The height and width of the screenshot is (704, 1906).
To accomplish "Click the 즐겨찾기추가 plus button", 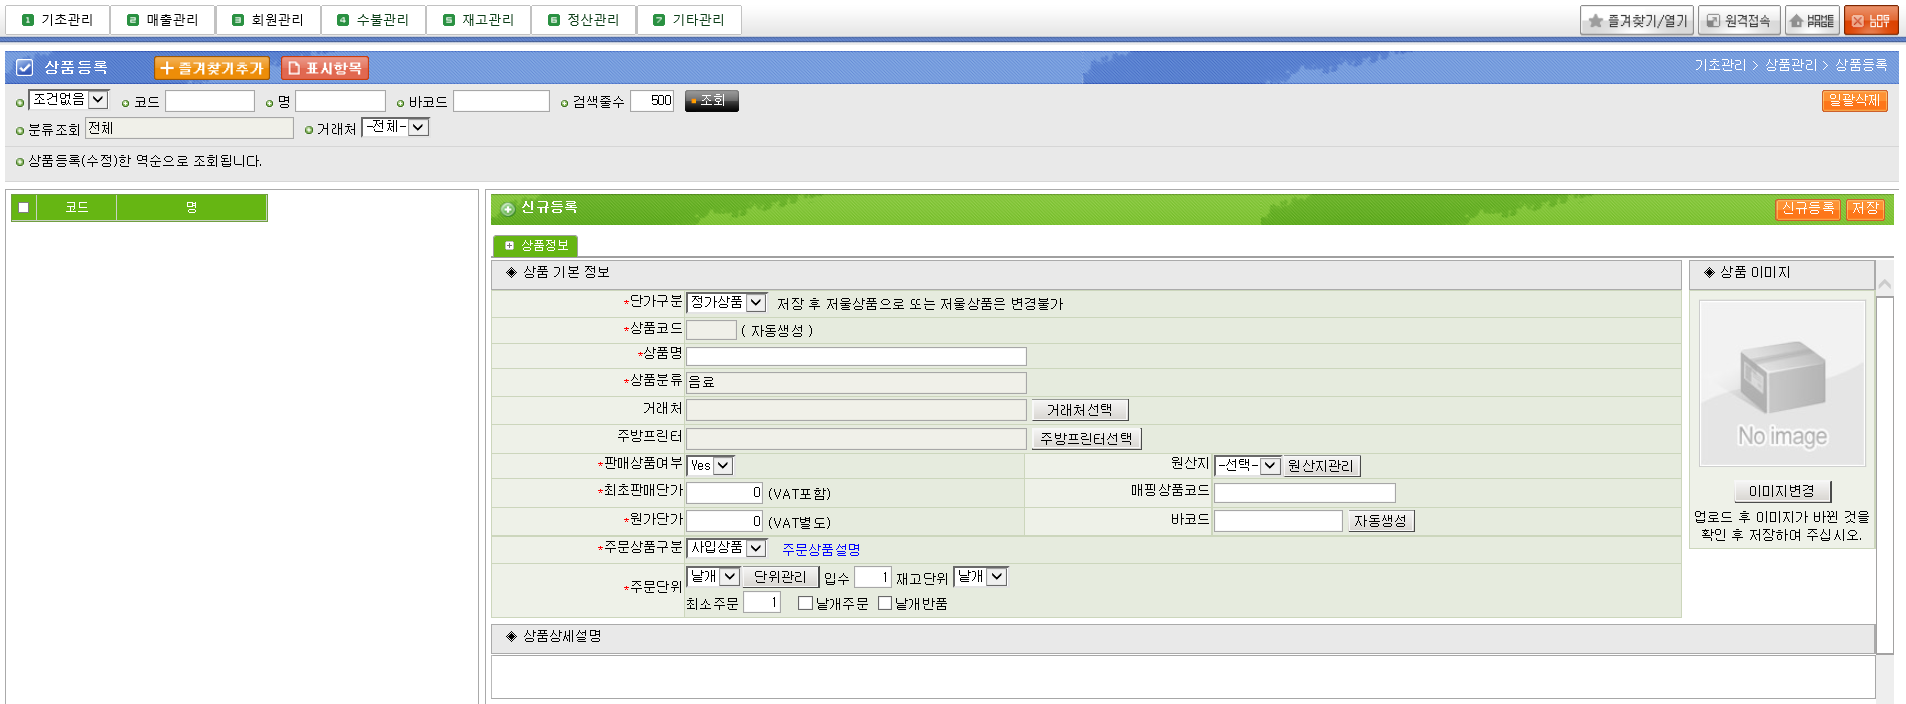I will point(211,68).
